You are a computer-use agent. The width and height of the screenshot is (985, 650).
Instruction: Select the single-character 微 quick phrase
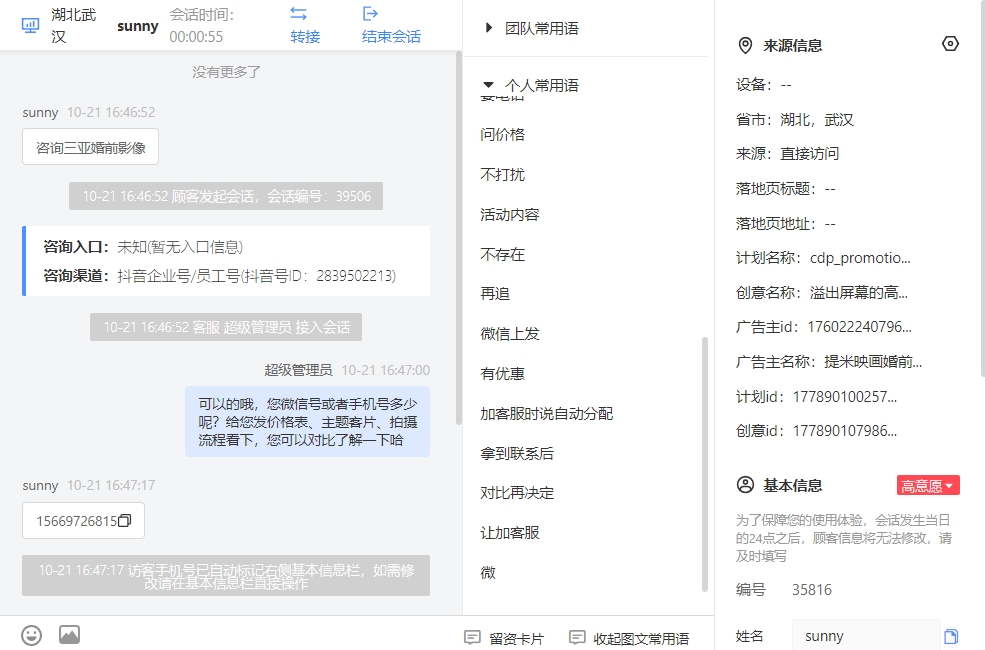[x=488, y=573]
